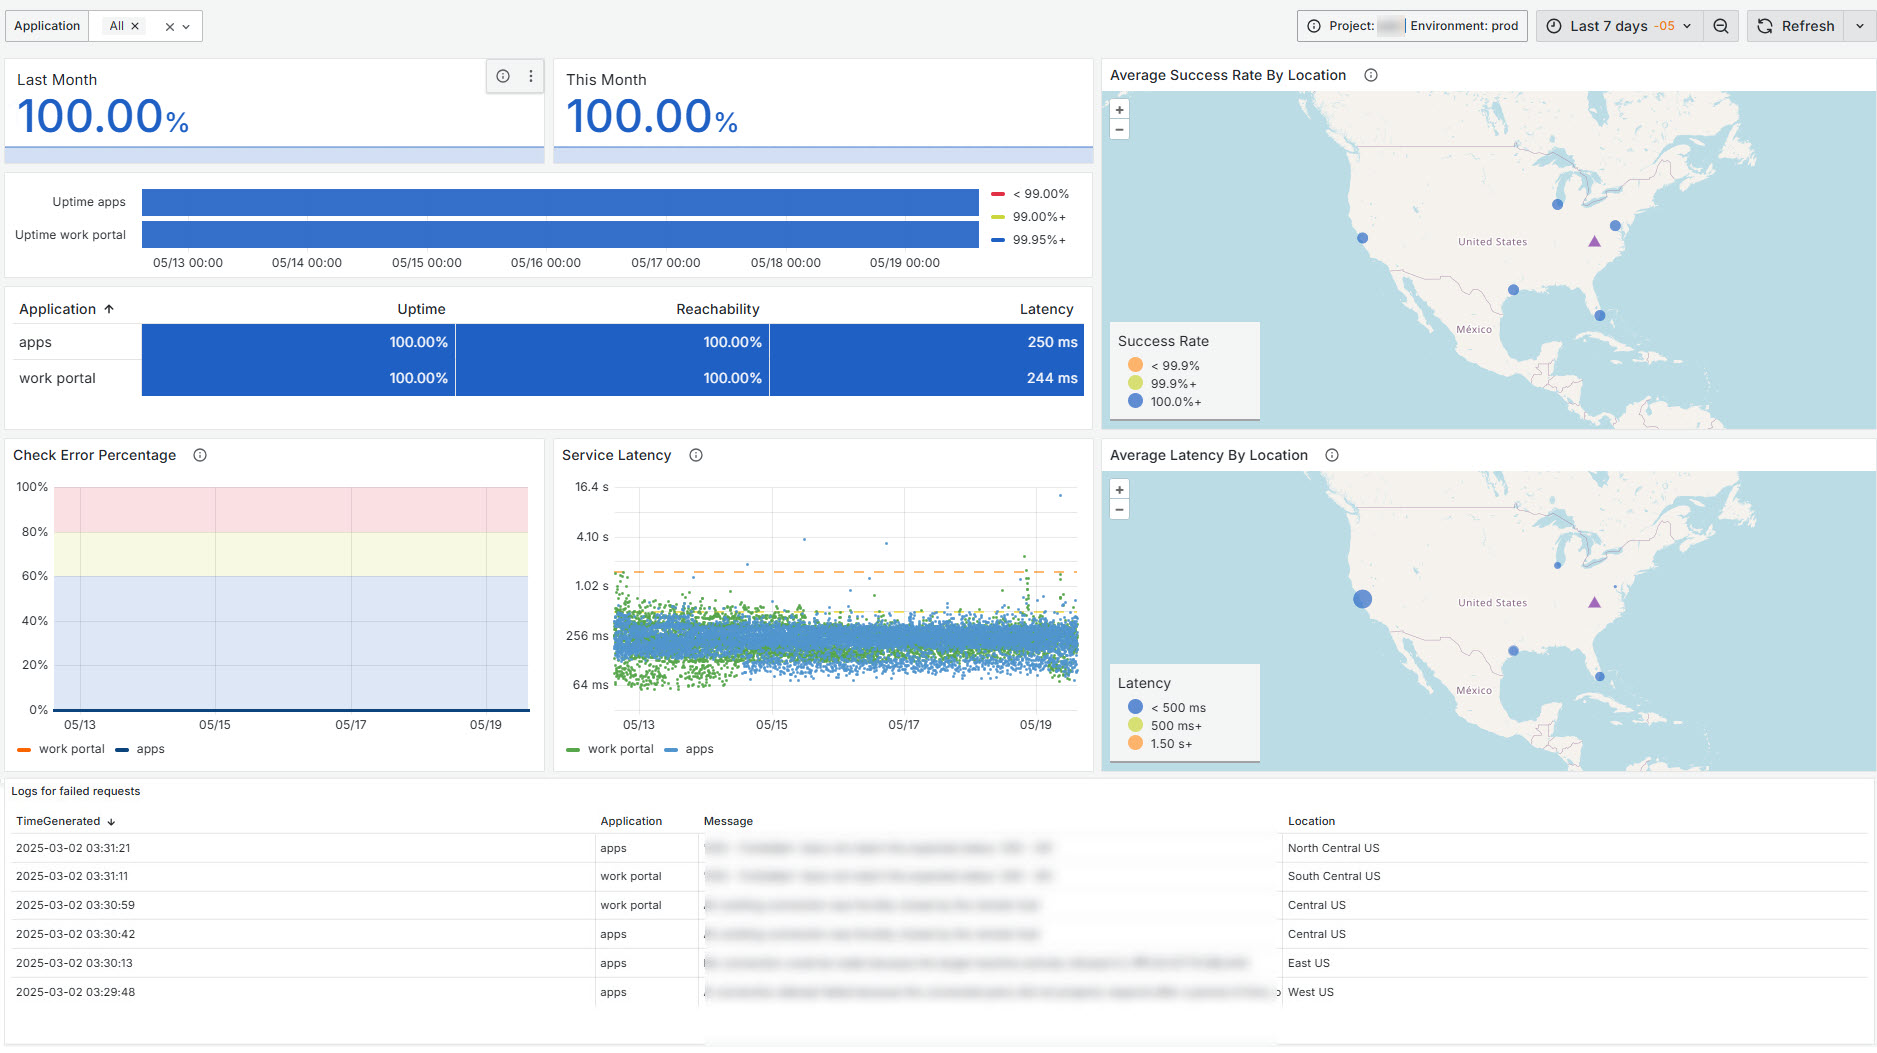Viewport: 1877px width, 1053px height.
Task: Toggle work portal series in Service Latency legend
Action: [619, 749]
